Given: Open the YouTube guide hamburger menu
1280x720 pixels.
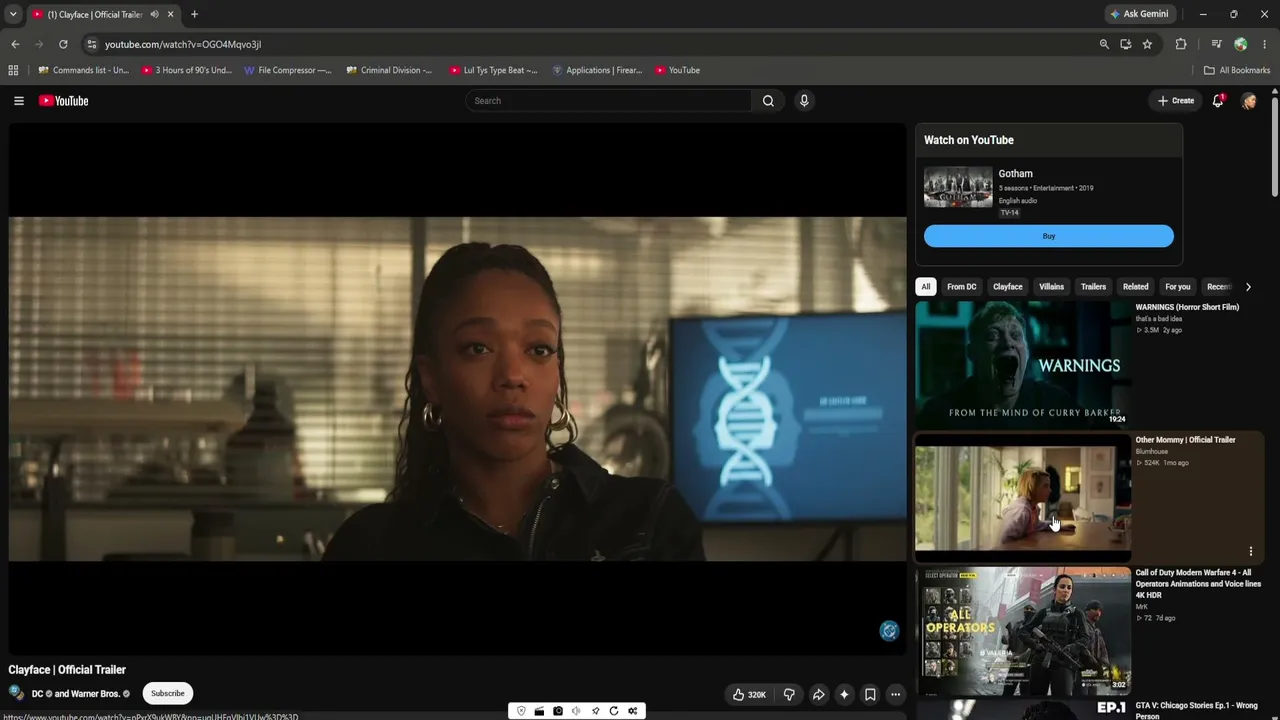Looking at the screenshot, I should [18, 101].
